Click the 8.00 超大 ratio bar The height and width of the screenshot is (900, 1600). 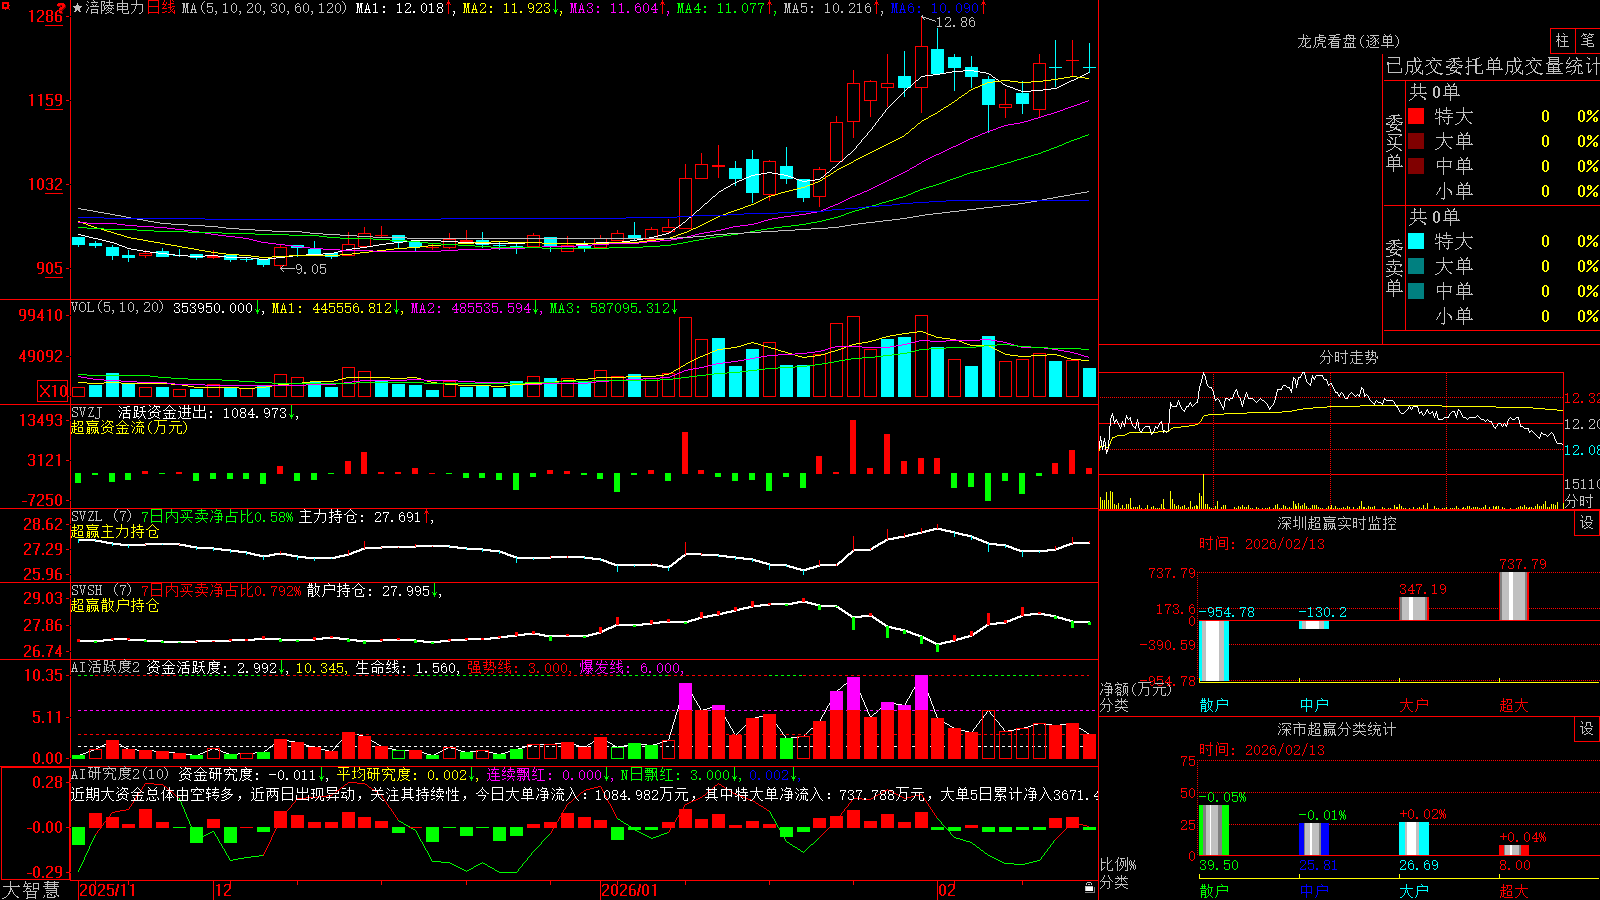pyautogui.click(x=1514, y=850)
